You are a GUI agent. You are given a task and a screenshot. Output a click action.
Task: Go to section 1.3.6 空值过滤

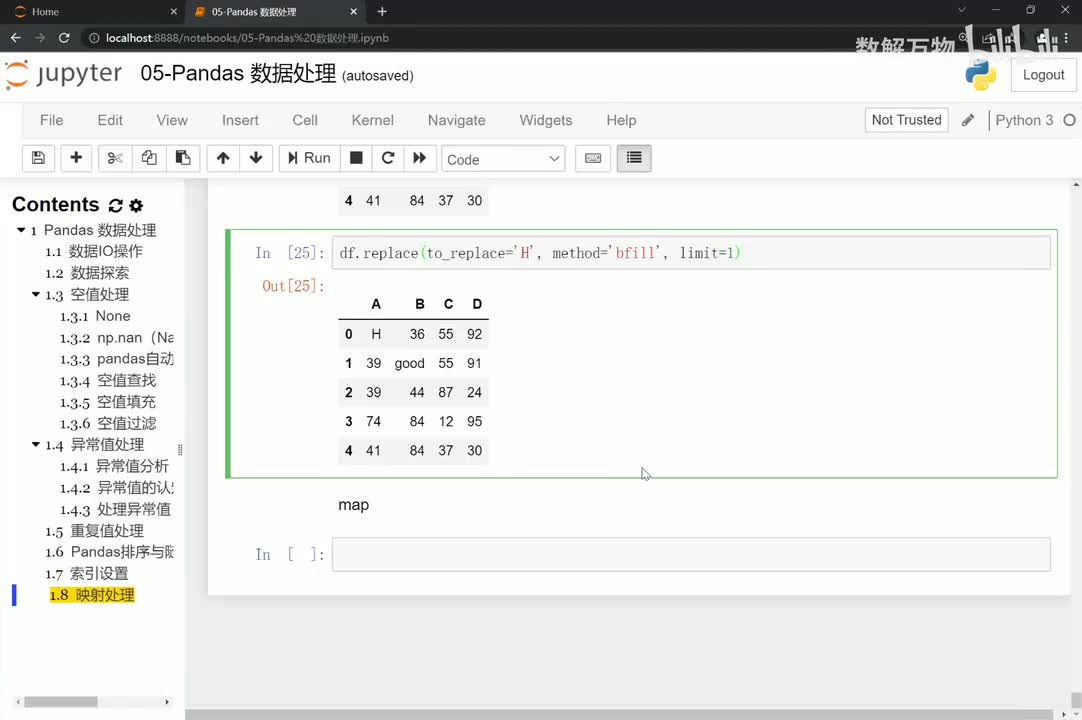[108, 423]
